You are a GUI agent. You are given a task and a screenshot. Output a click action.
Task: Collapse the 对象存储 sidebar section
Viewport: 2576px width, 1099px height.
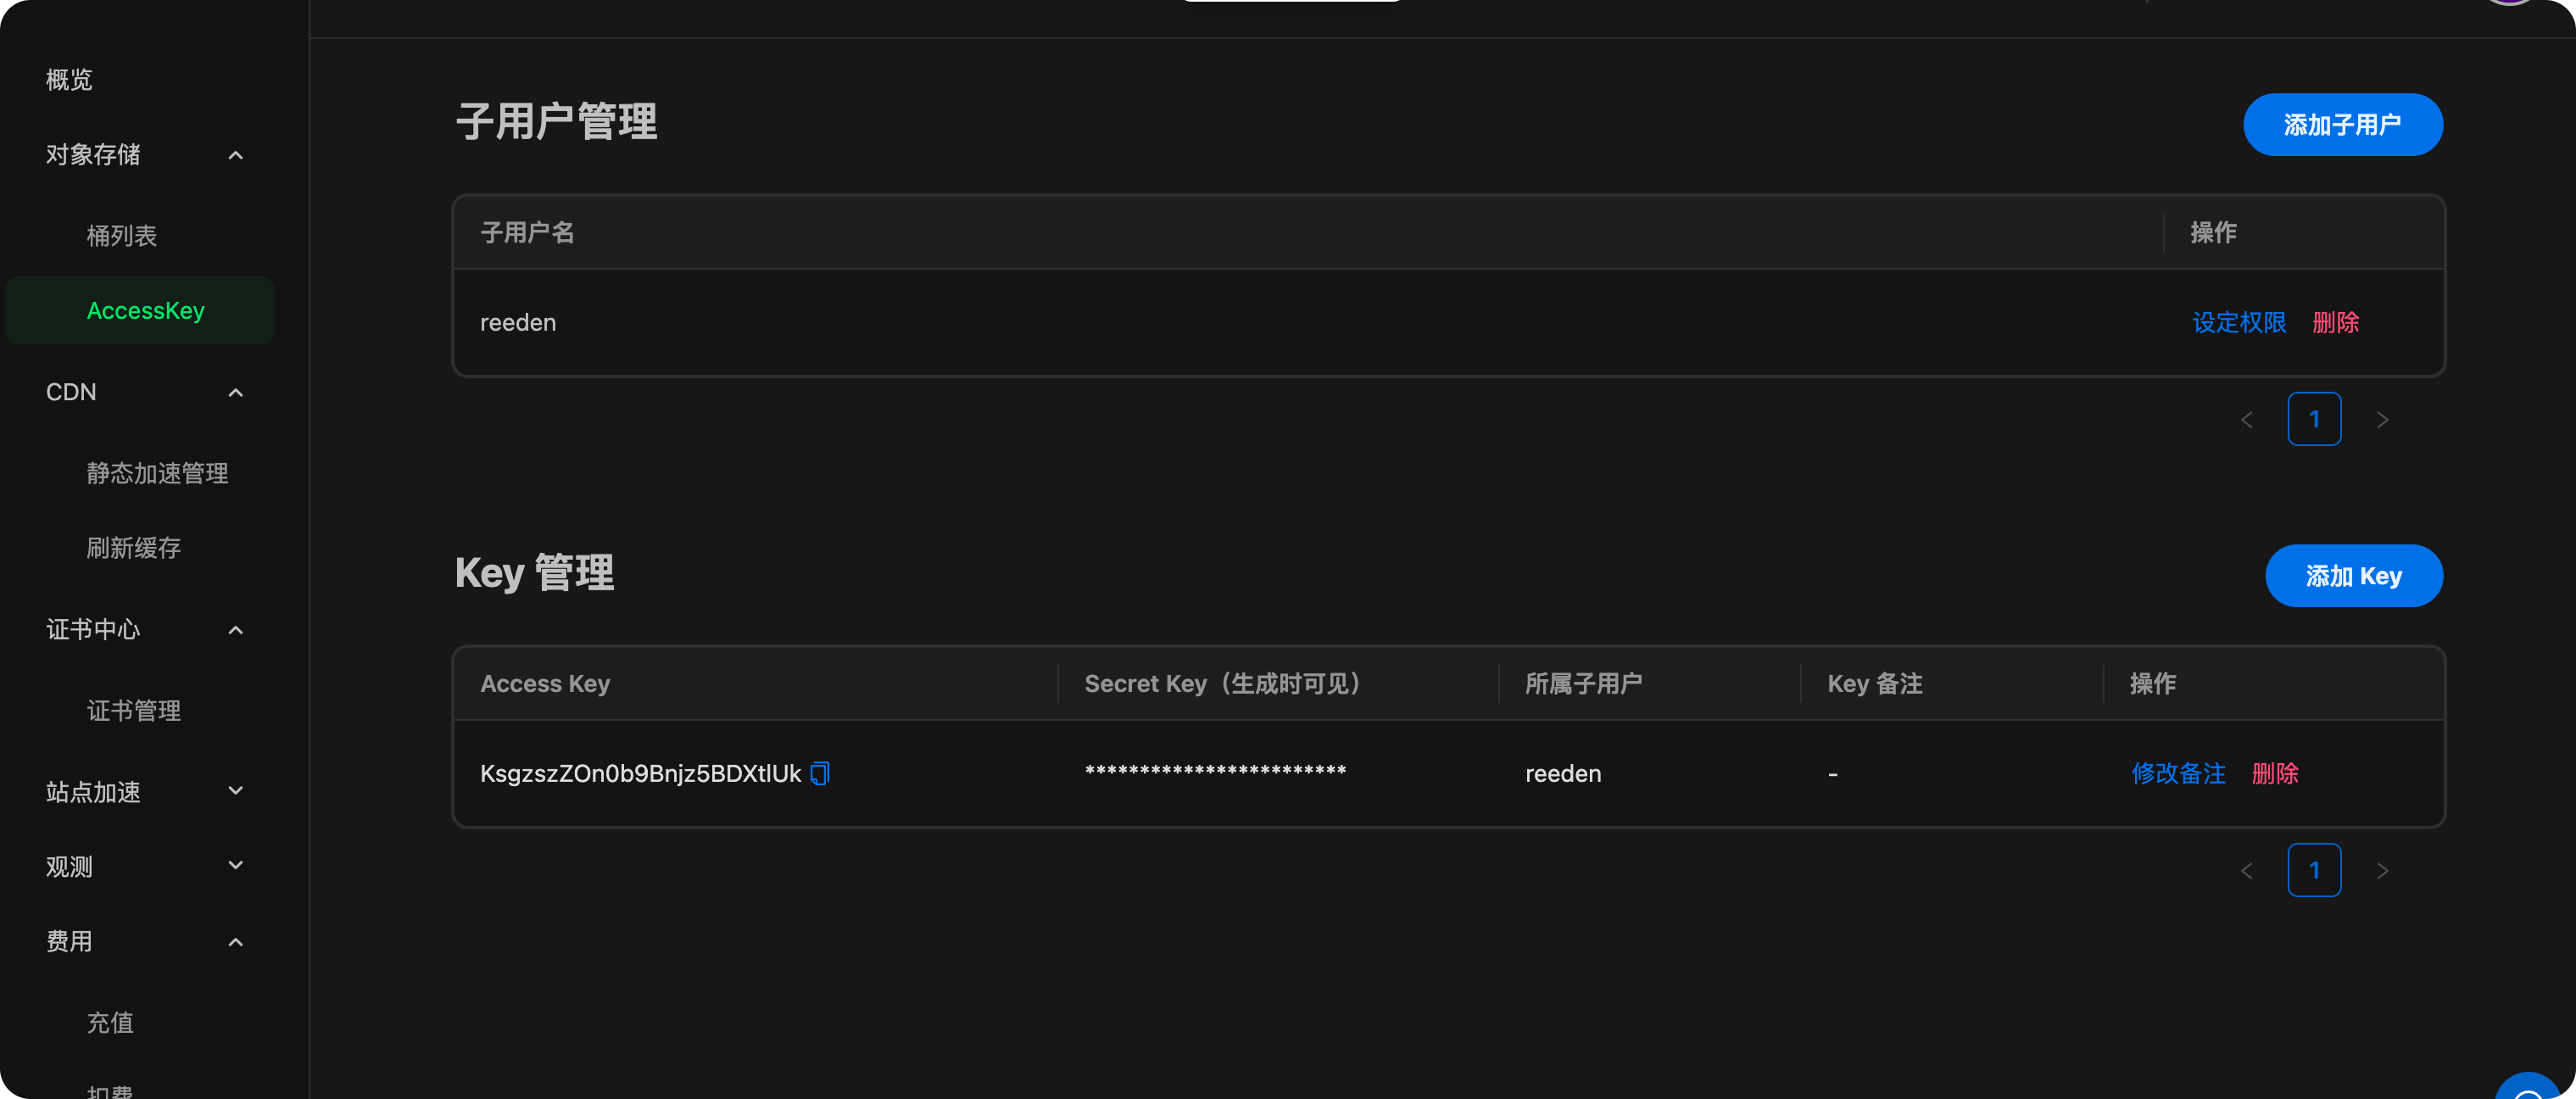click(236, 155)
